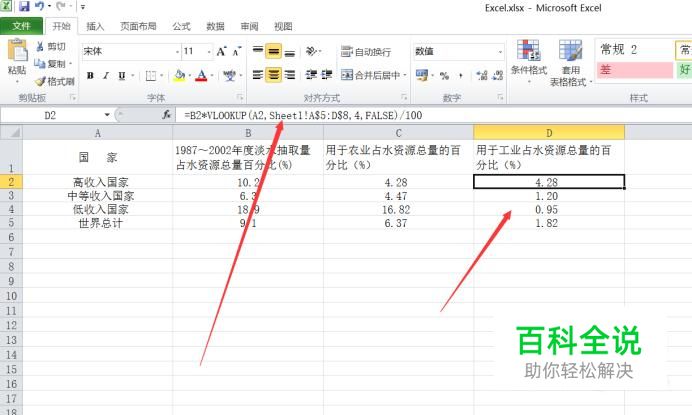This screenshot has height=415, width=692.
Task: Switch to the 视图 (View) tab
Action: pos(283,26)
